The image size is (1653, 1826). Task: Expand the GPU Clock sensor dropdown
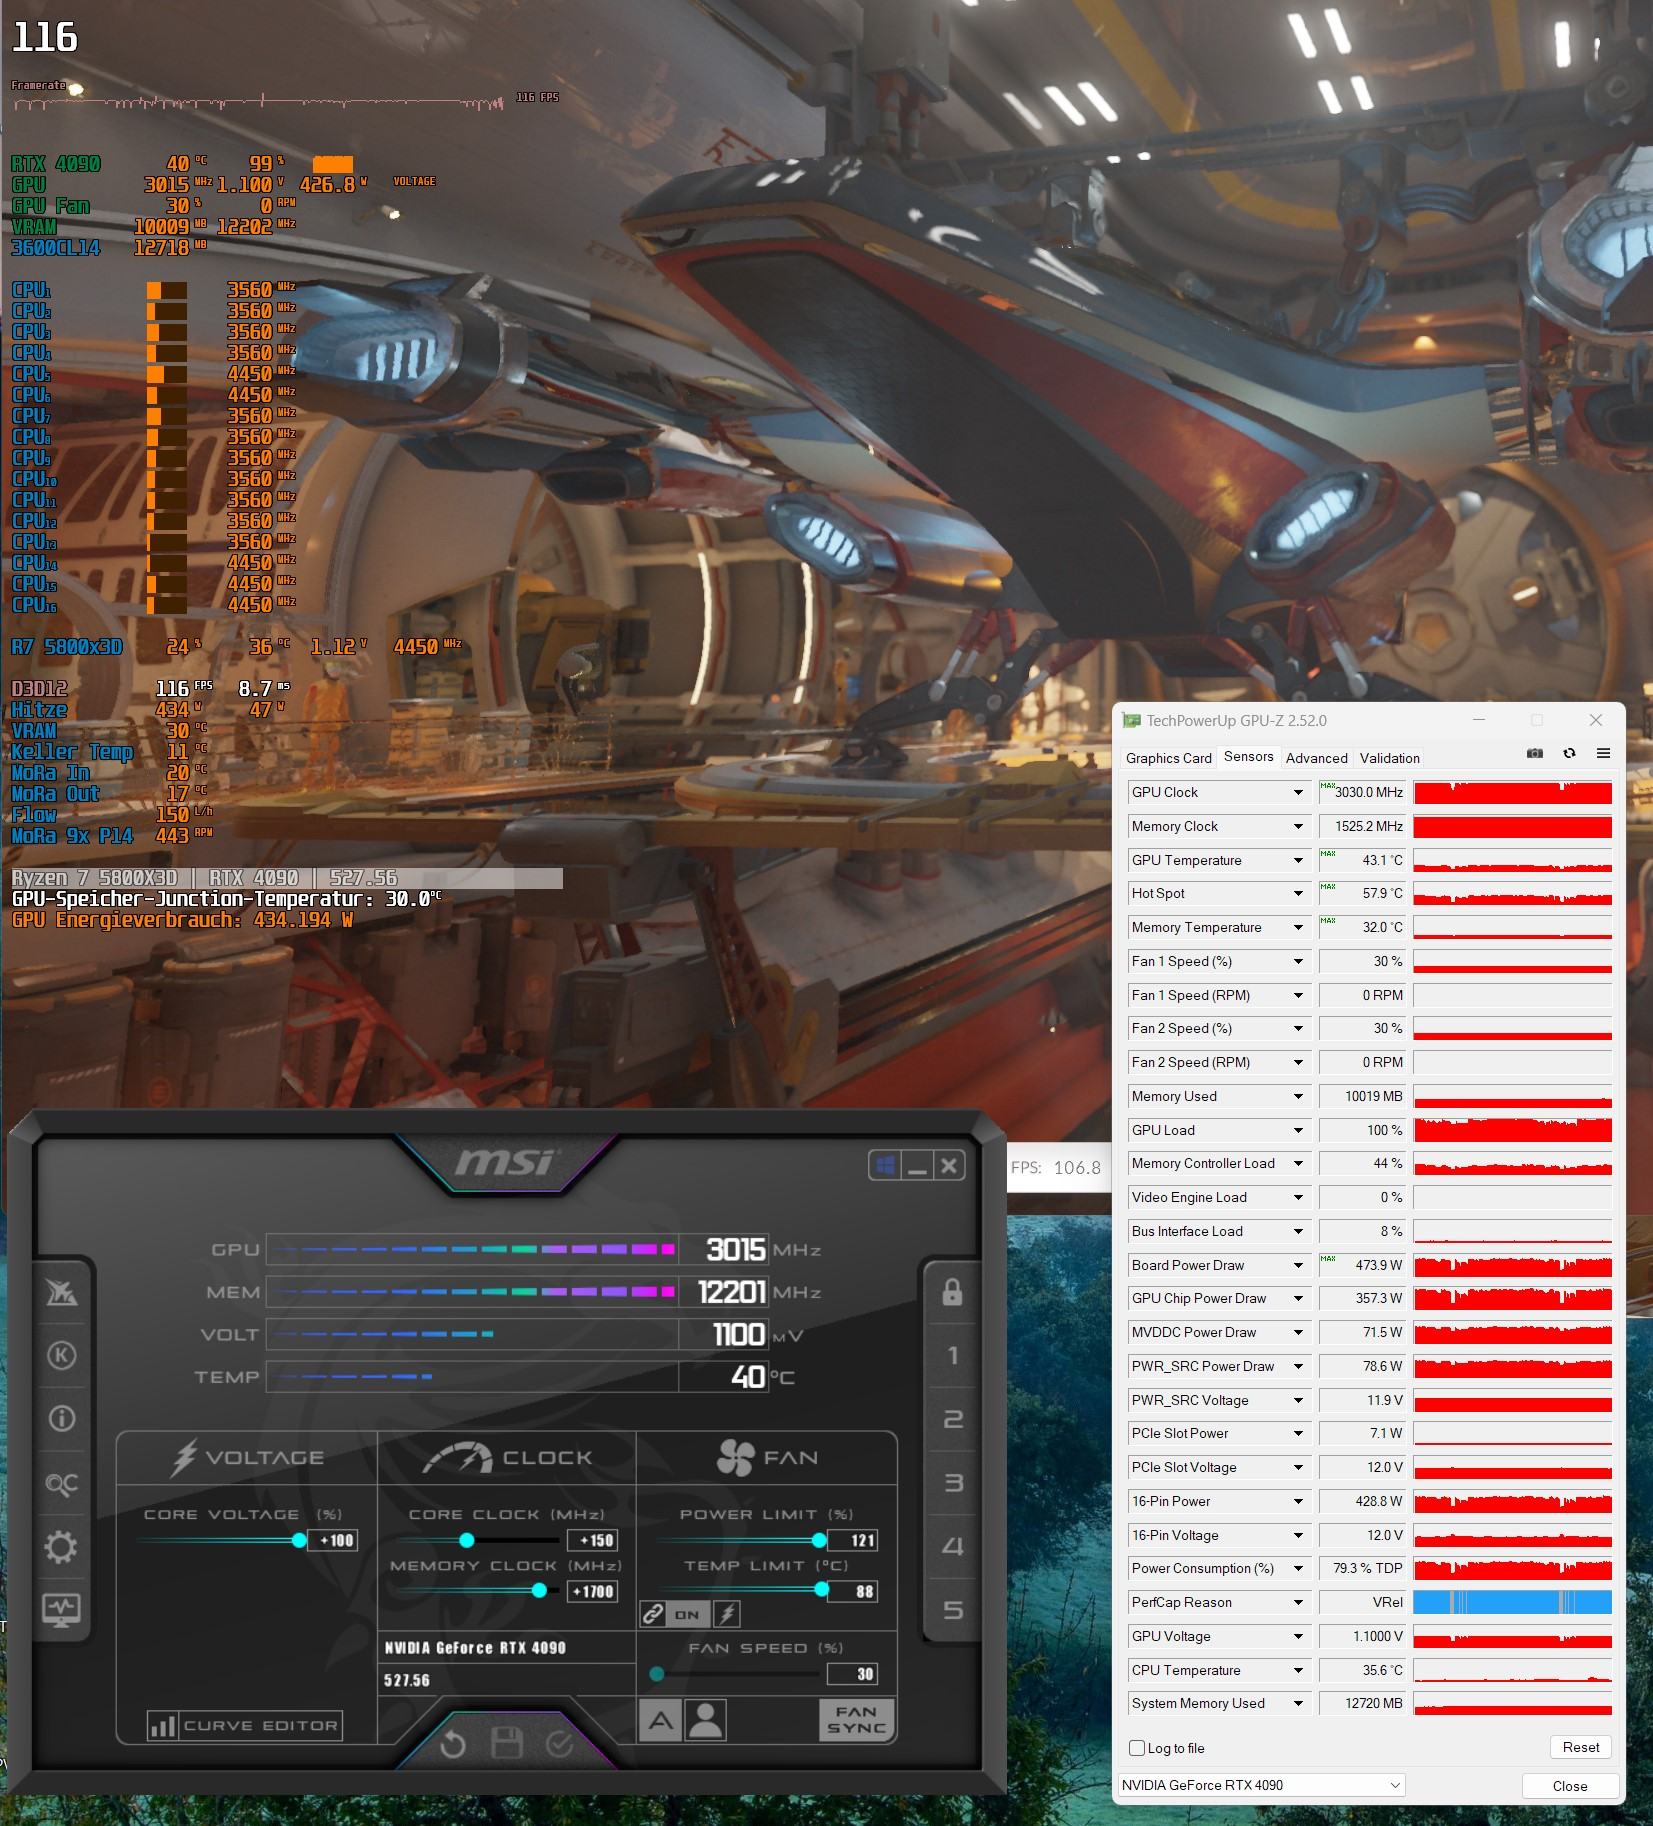click(x=1298, y=792)
